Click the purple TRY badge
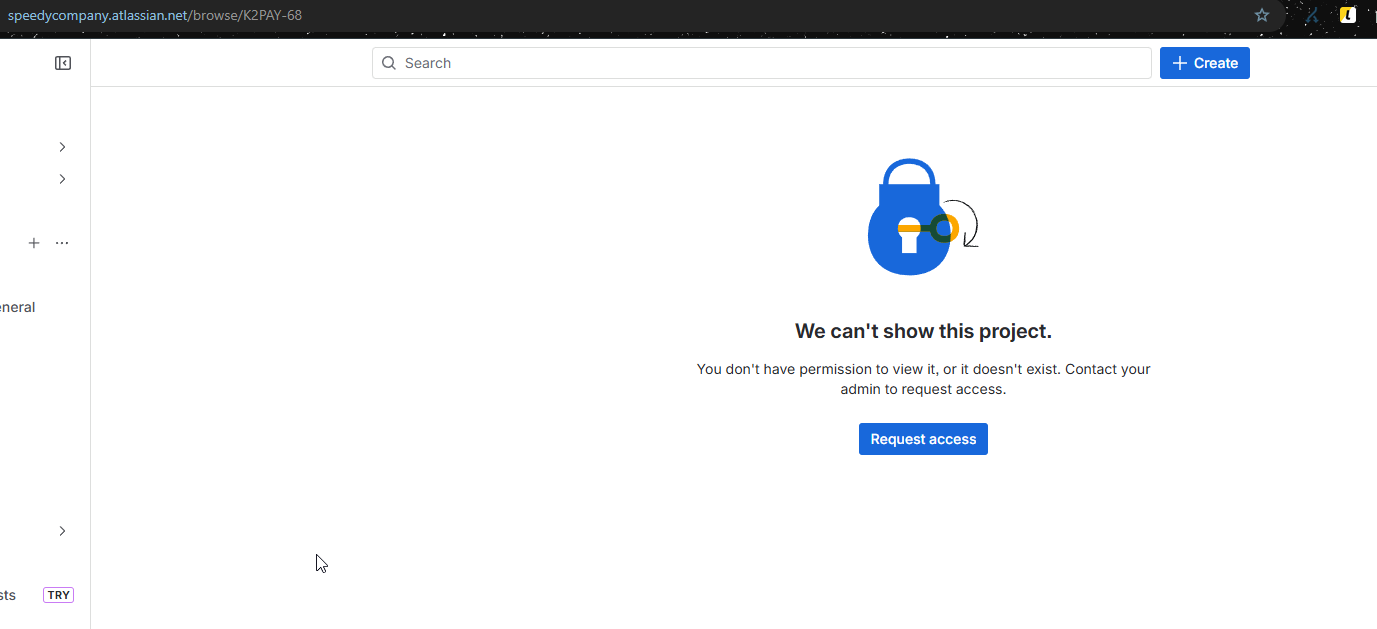This screenshot has height=629, width=1377. tap(58, 595)
